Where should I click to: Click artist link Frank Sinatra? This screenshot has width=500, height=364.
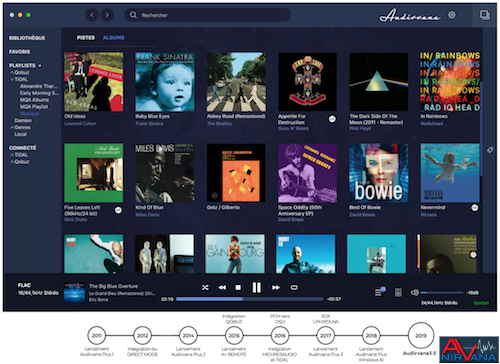pyautogui.click(x=149, y=124)
